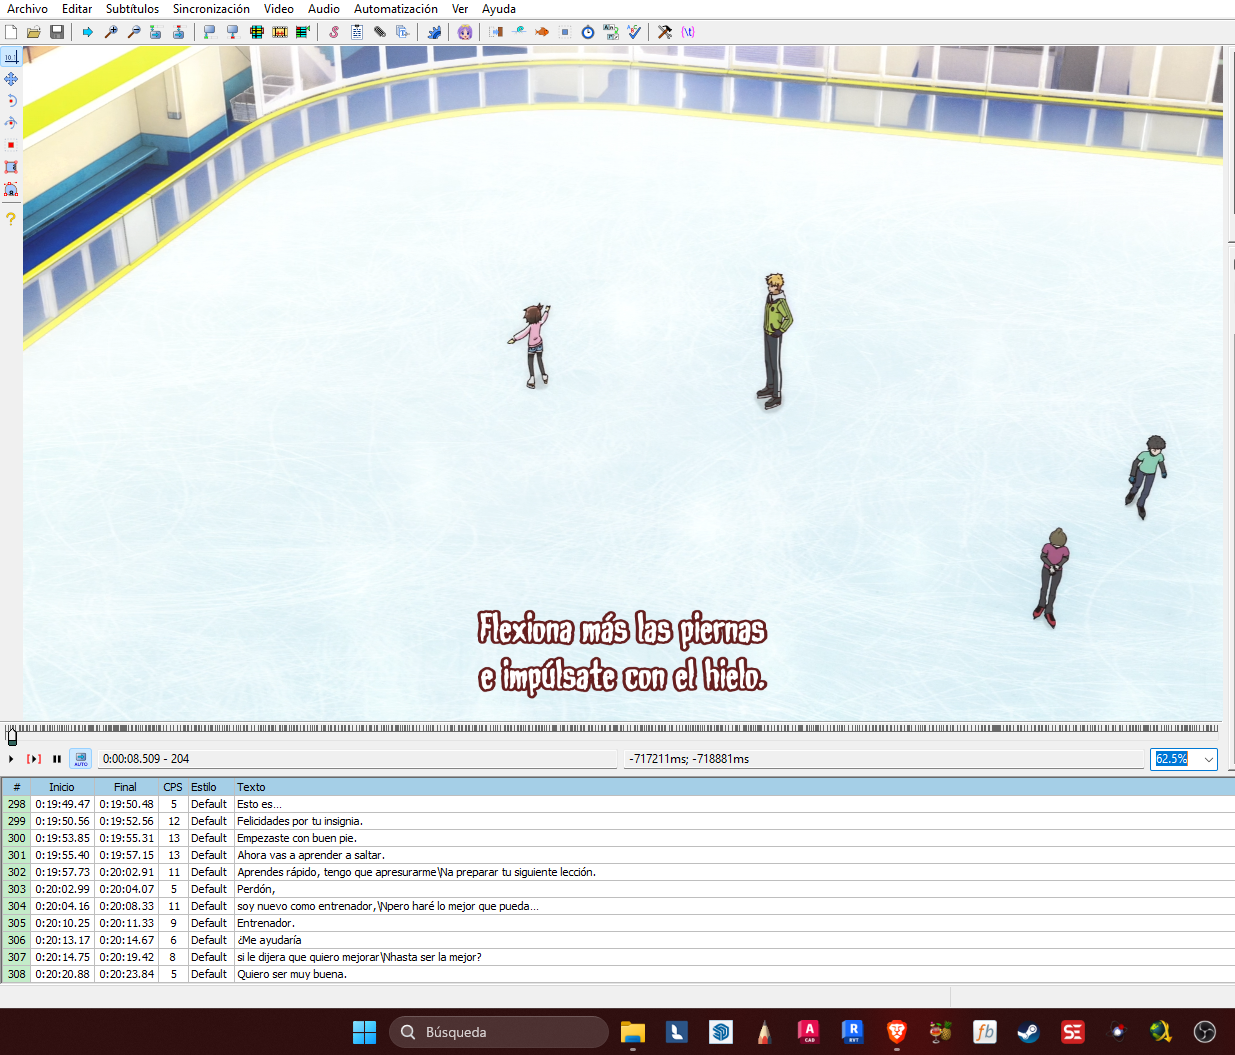The image size is (1235, 1055).
Task: Open the Editar menu
Action: click(77, 9)
